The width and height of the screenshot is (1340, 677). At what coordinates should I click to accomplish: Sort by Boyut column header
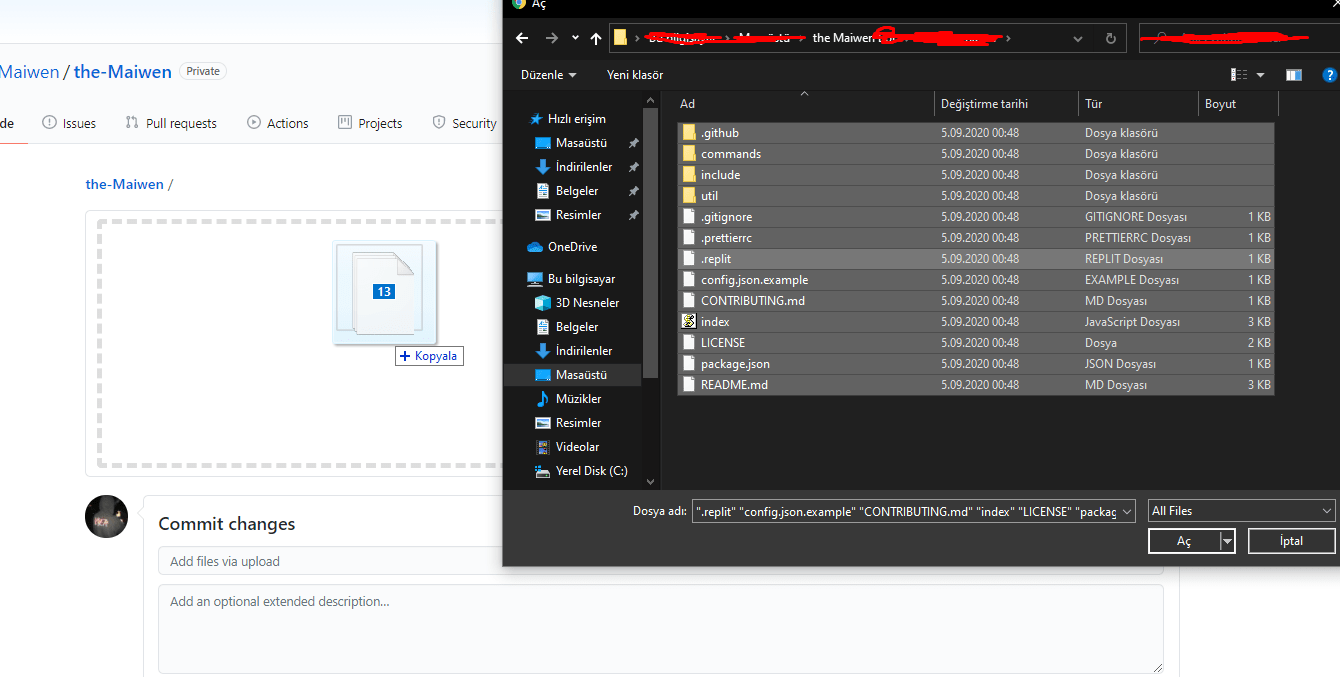(1238, 104)
